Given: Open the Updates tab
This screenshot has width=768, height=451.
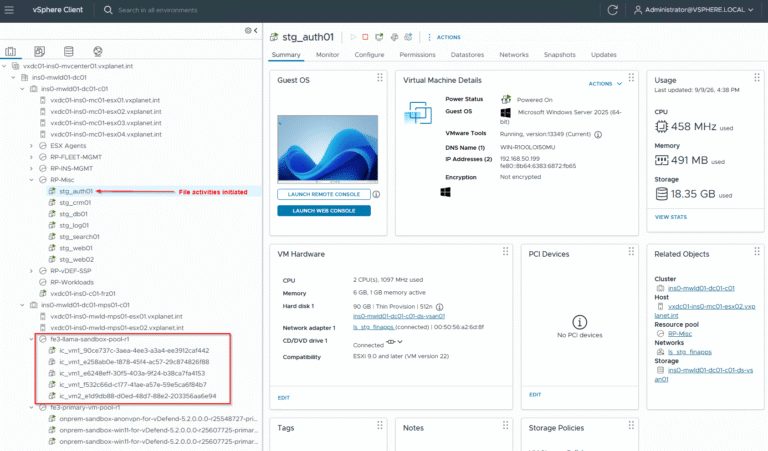Looking at the screenshot, I should [x=603, y=55].
